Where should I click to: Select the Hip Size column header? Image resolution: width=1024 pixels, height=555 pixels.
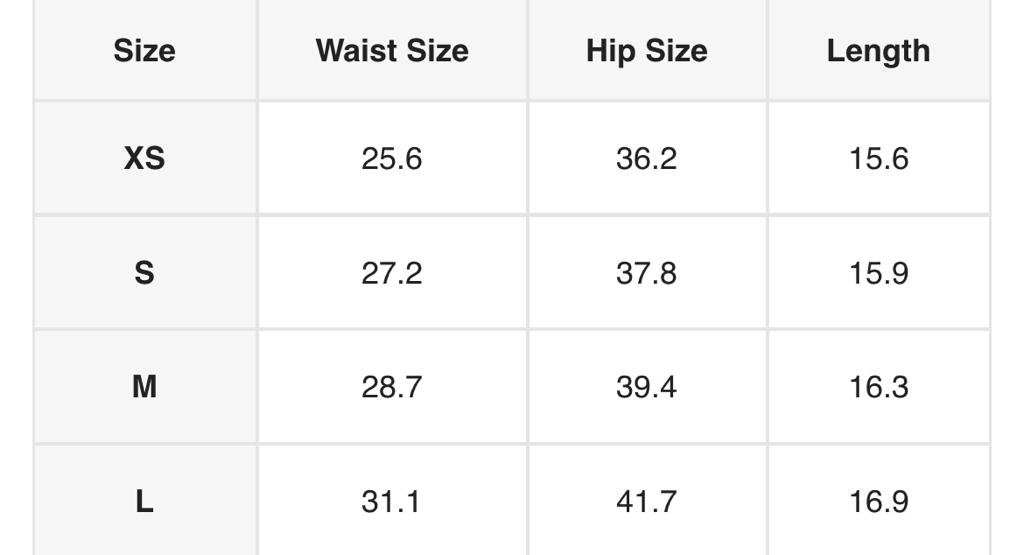pyautogui.click(x=646, y=51)
